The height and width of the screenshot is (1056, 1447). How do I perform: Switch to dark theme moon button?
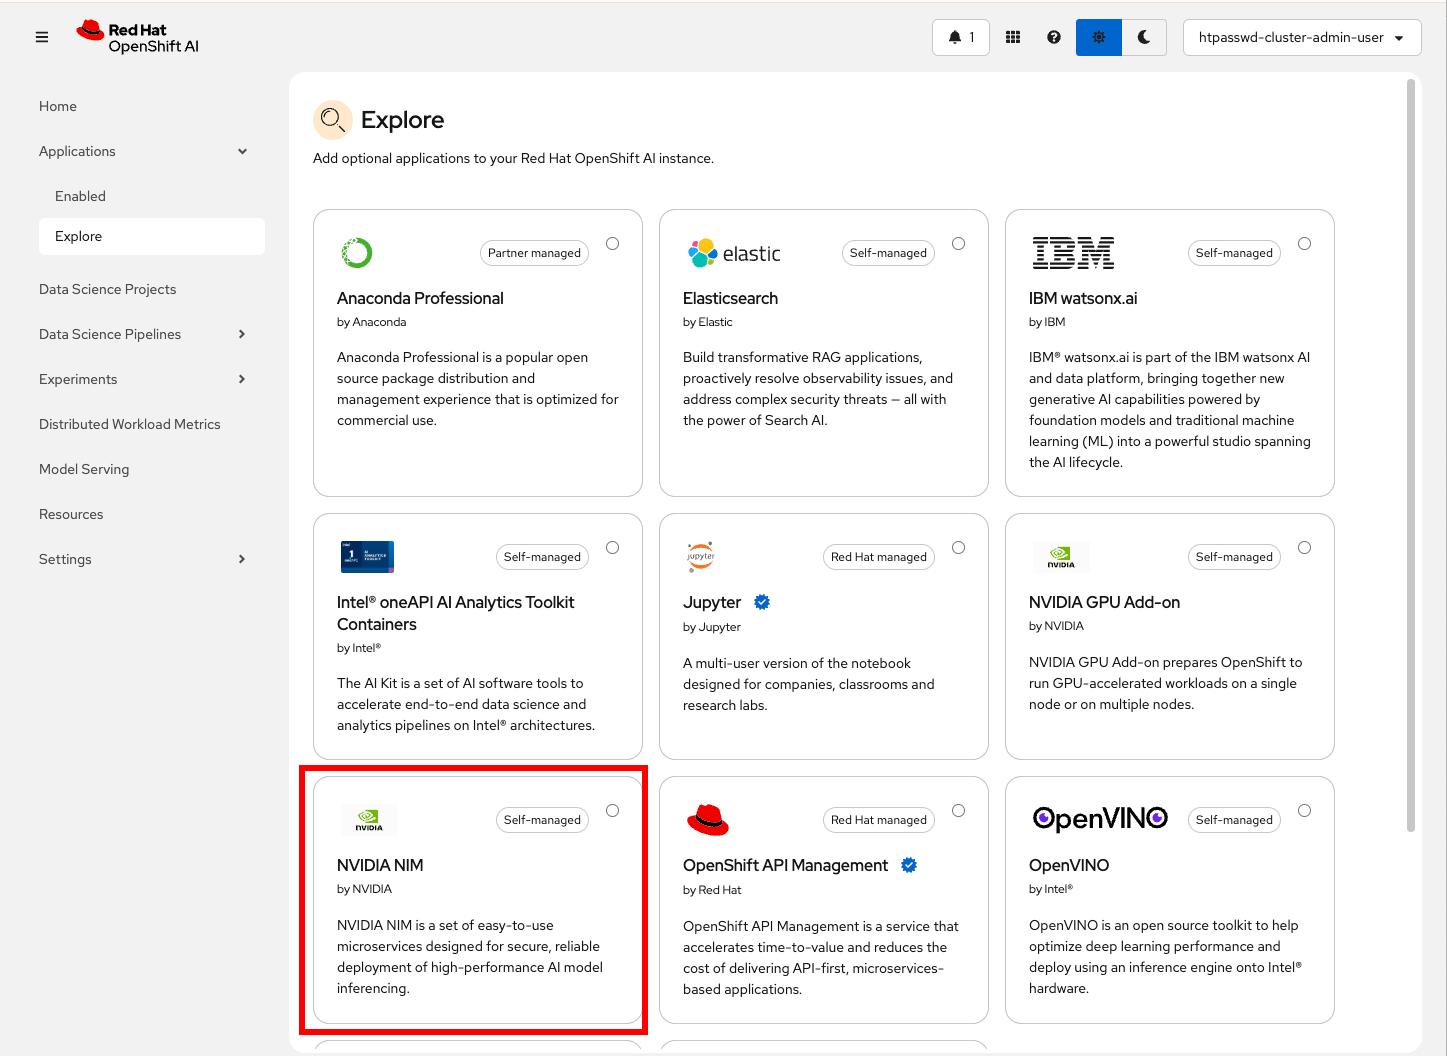coord(1144,37)
